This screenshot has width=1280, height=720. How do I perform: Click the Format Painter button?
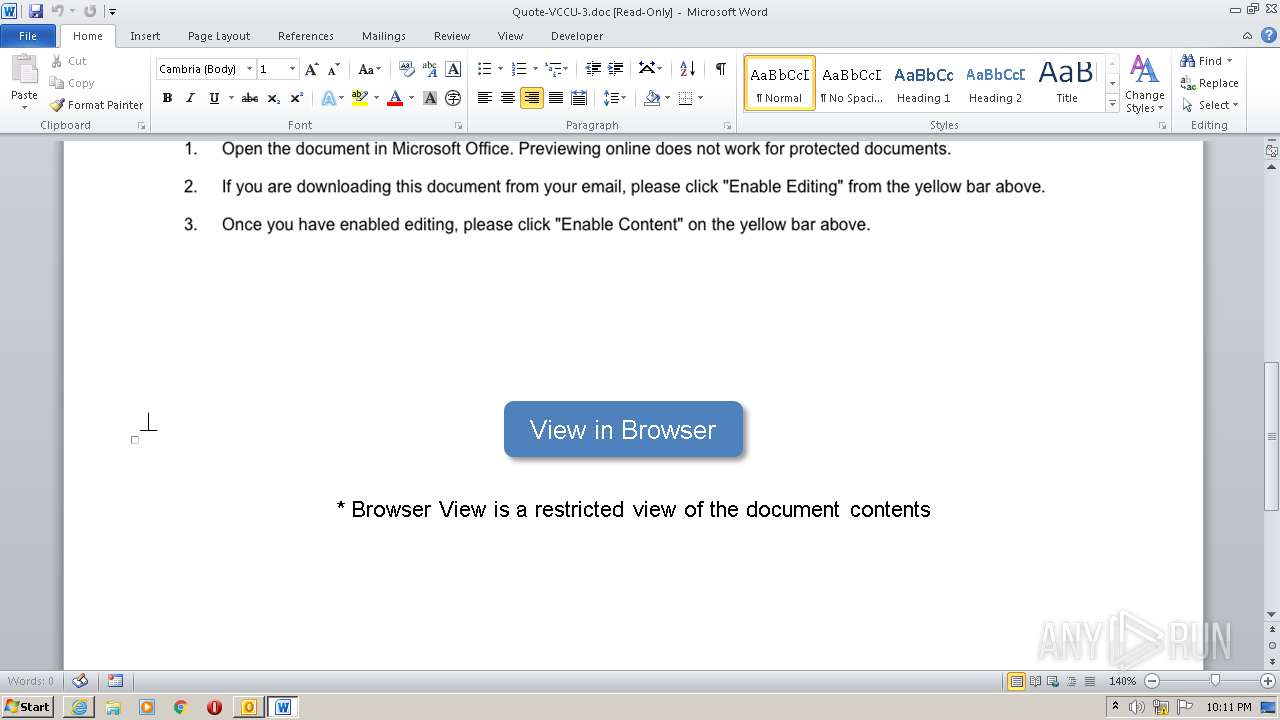point(97,105)
